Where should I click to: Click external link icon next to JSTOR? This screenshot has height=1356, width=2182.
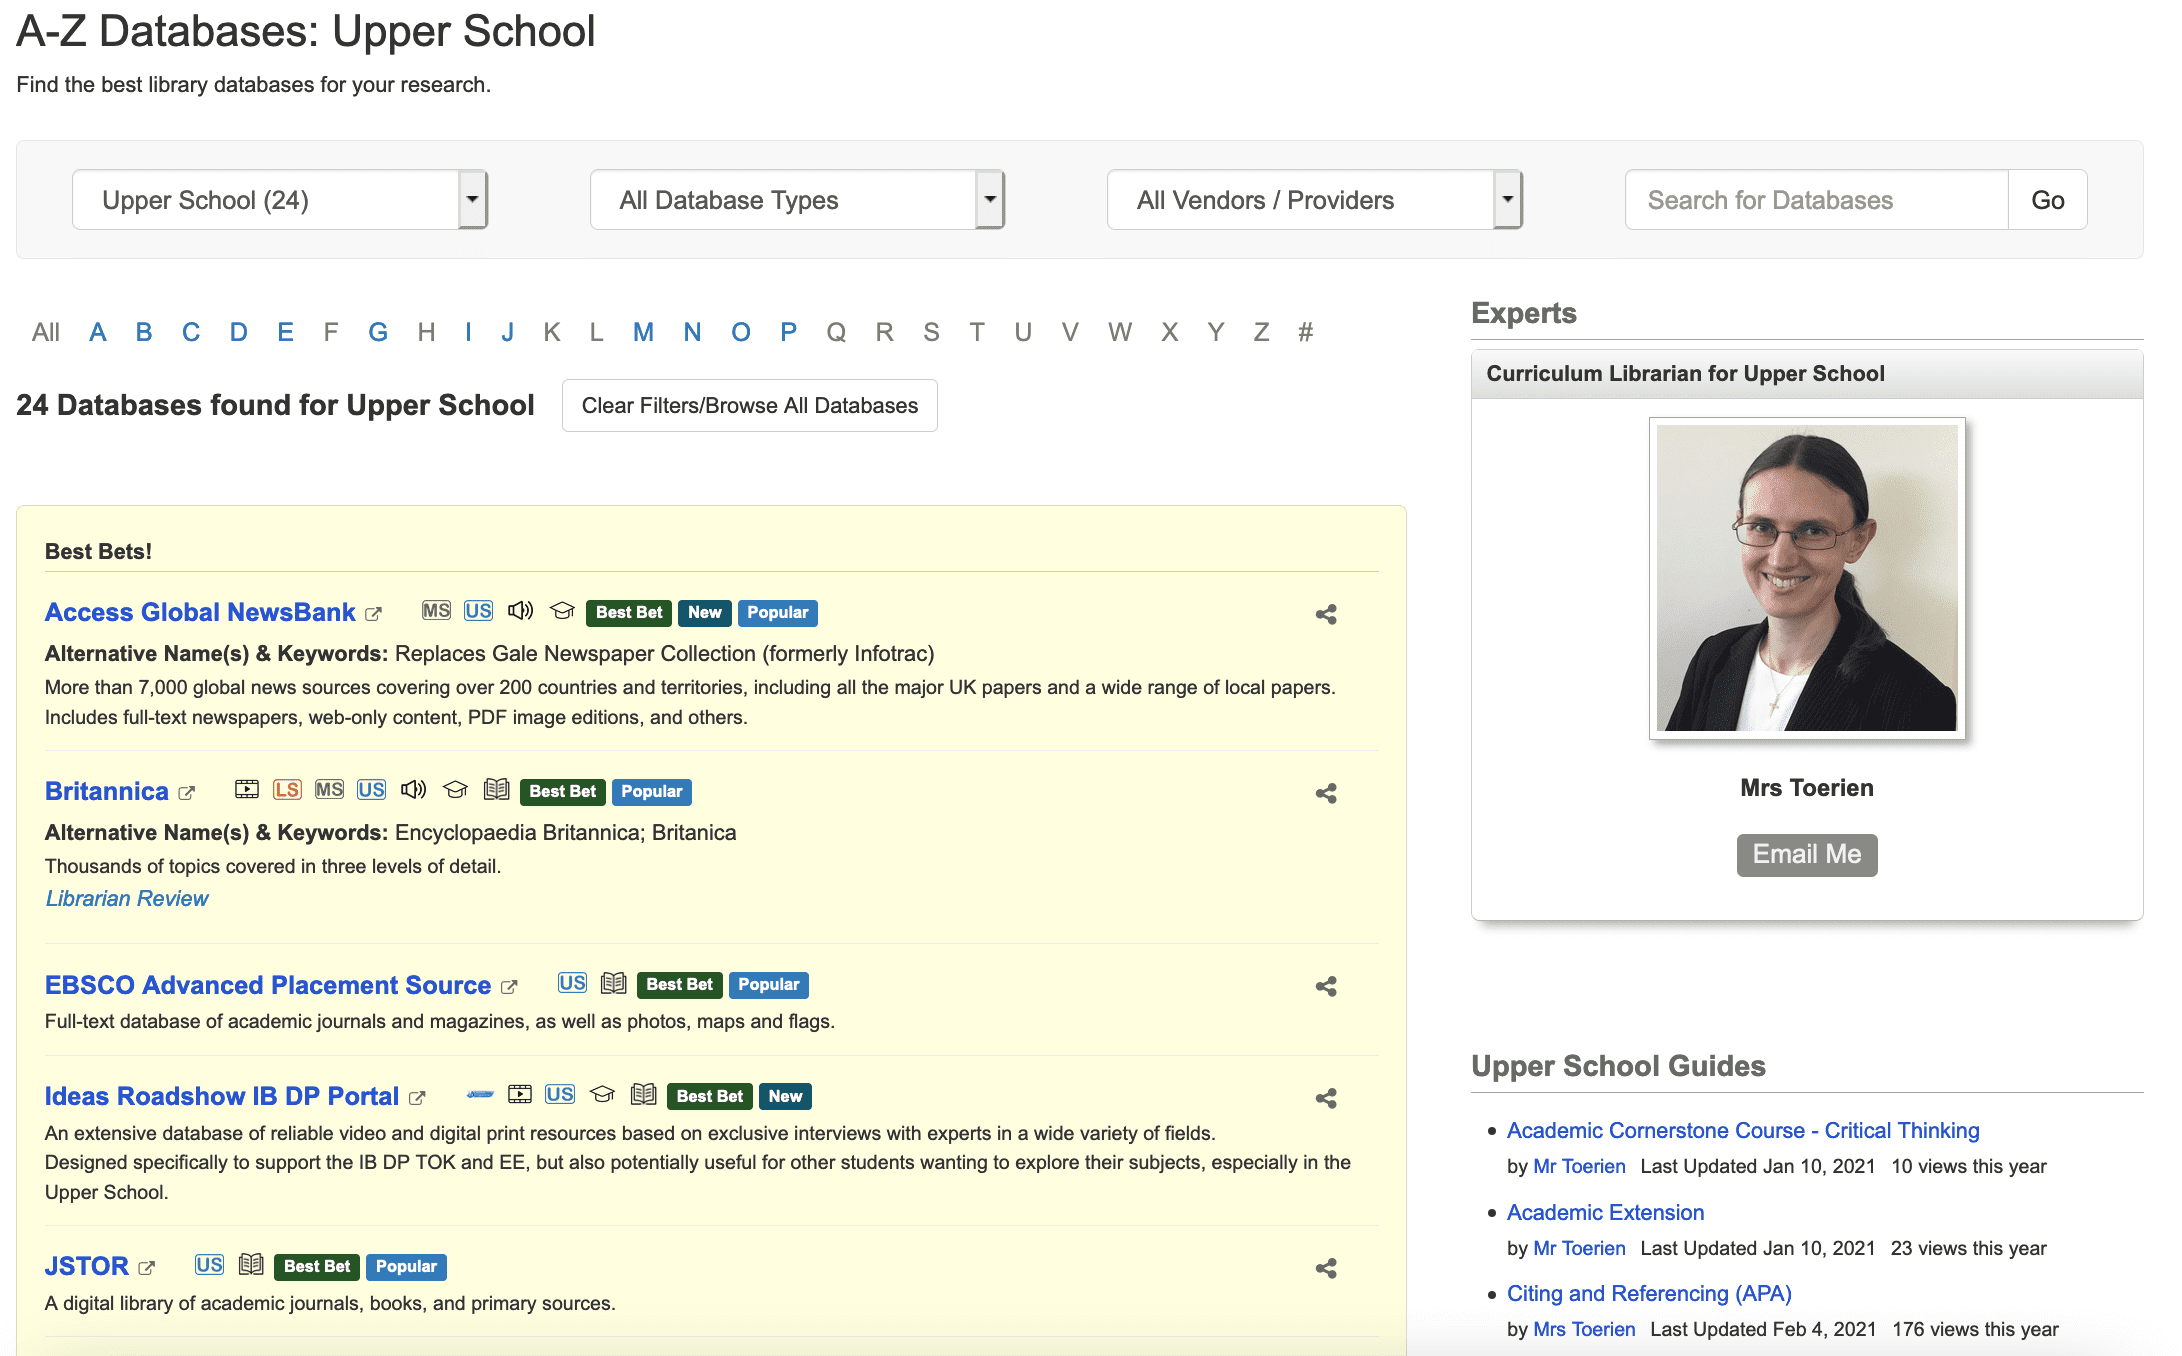click(x=147, y=1268)
